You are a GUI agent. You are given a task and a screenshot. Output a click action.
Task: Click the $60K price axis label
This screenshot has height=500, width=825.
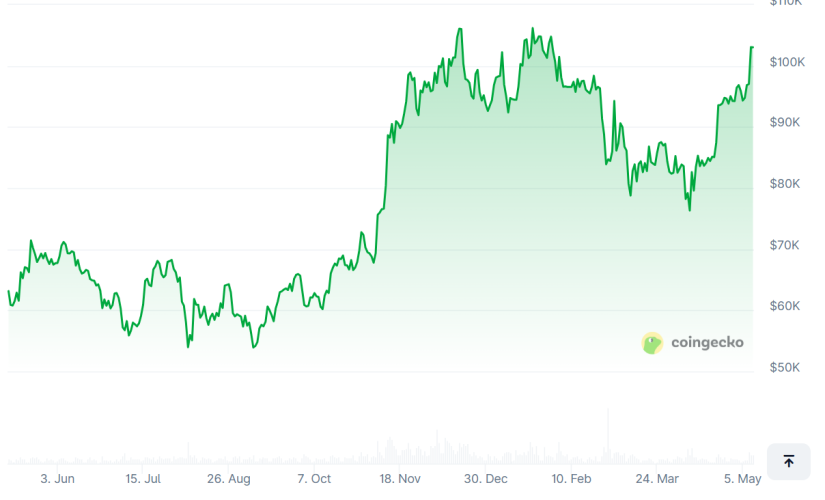785,306
